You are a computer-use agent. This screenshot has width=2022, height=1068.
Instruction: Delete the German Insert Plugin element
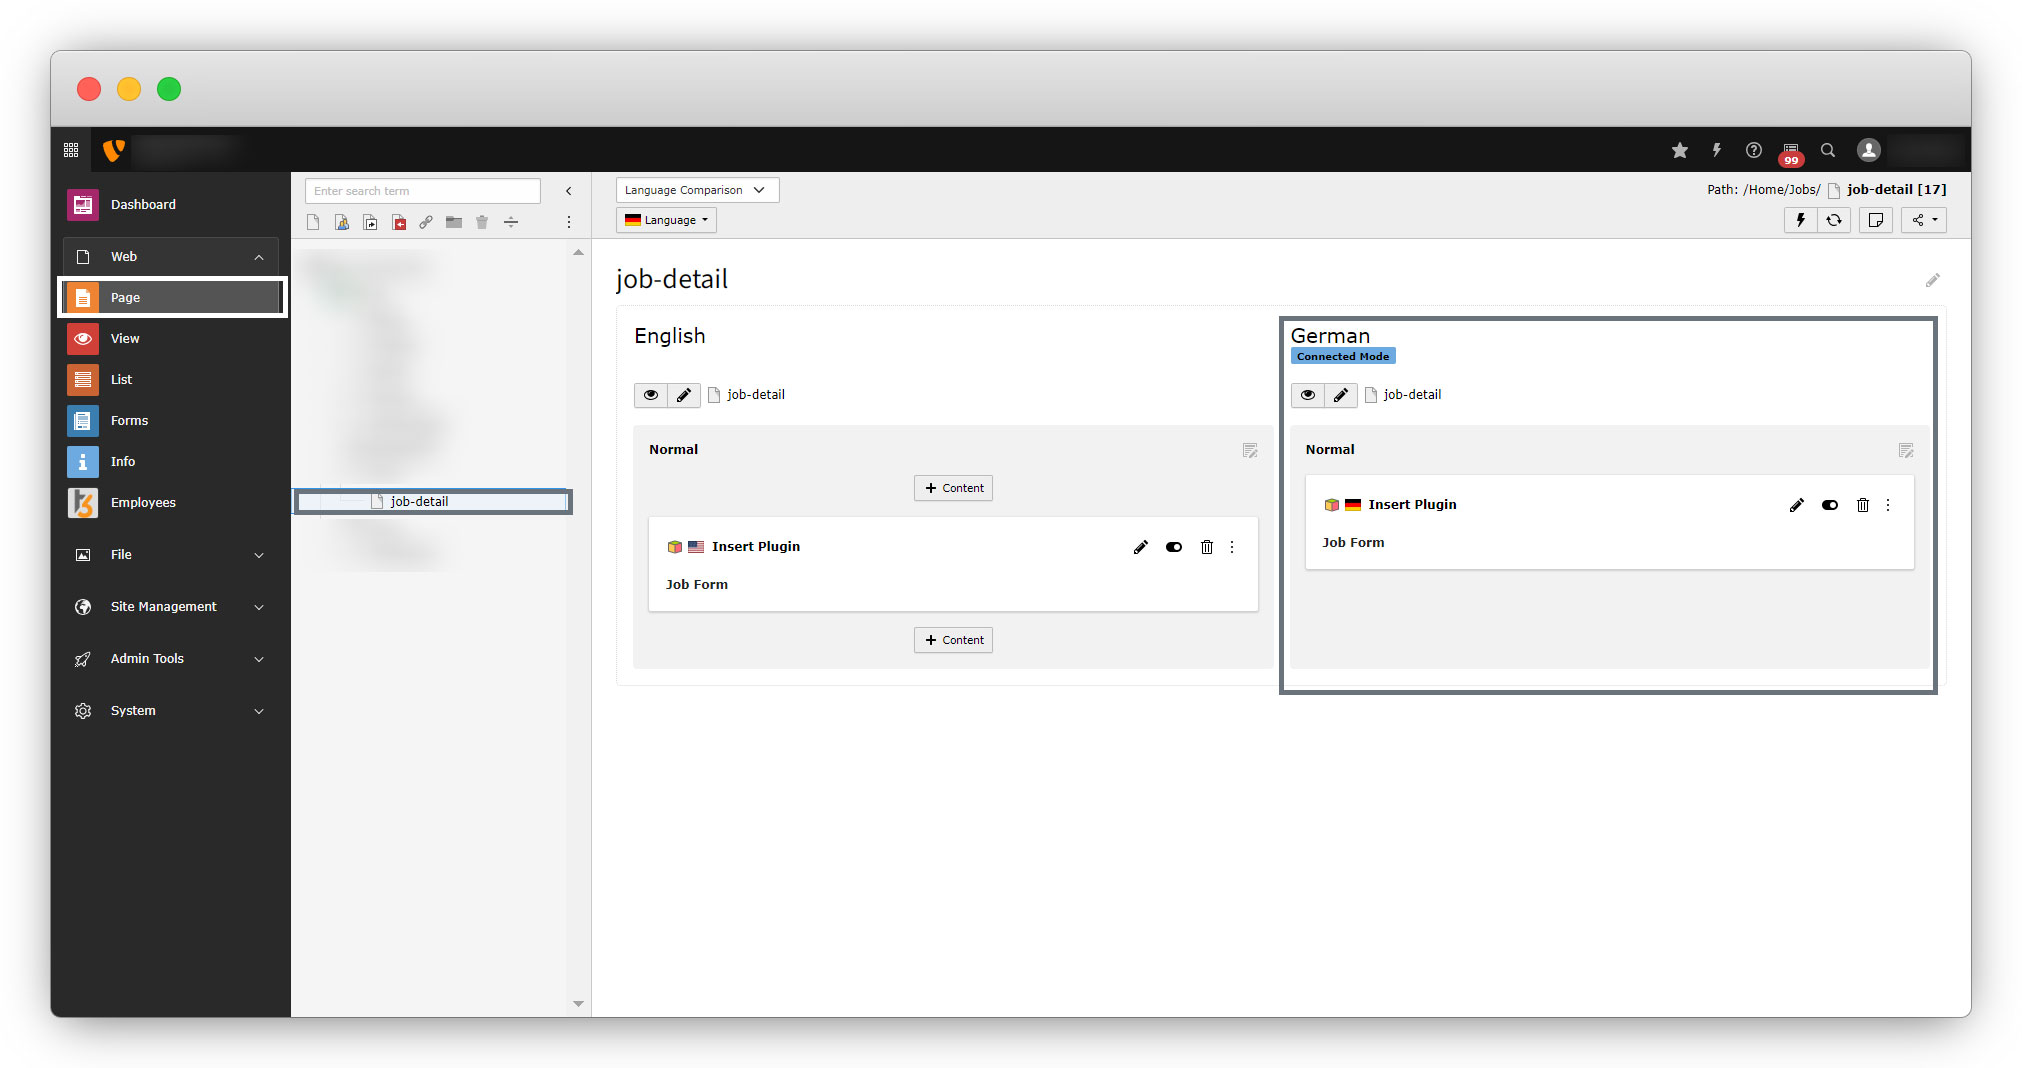tap(1862, 505)
